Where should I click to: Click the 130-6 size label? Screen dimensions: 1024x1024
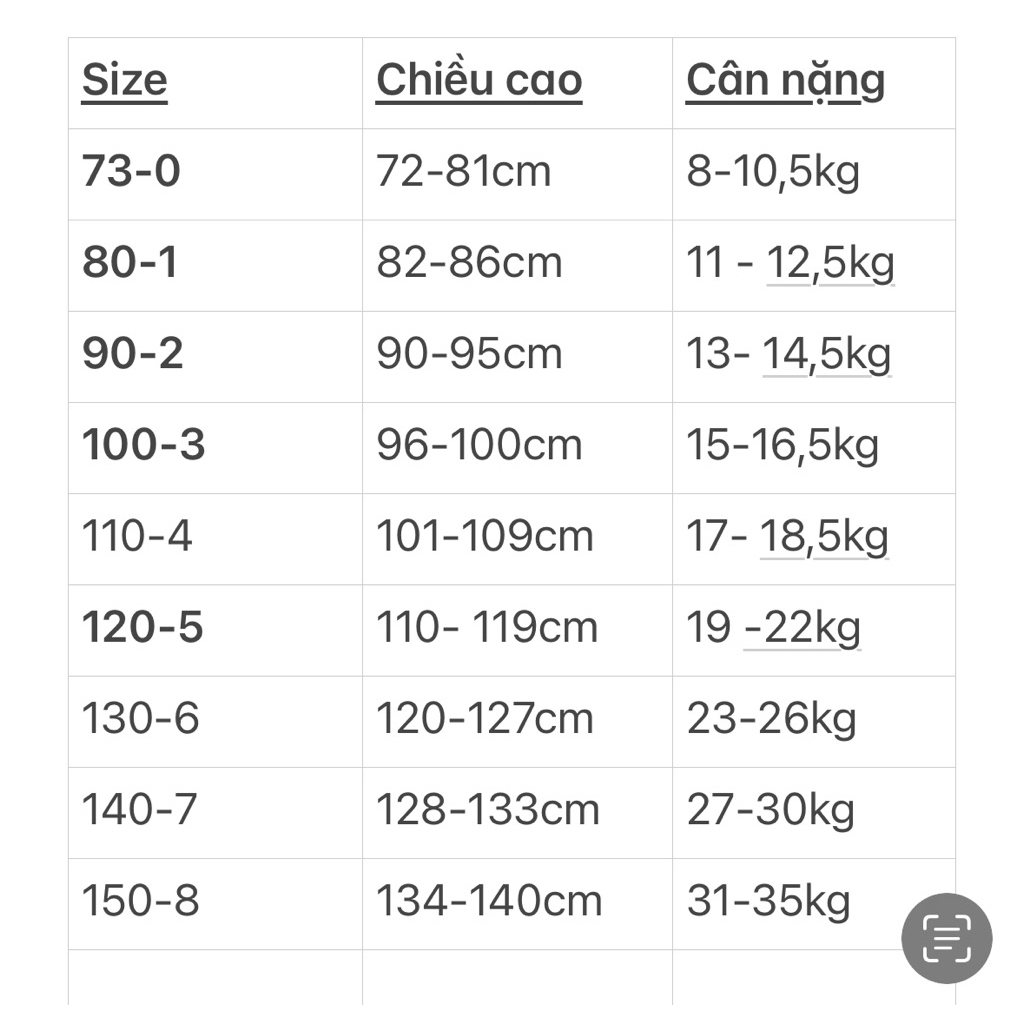click(x=140, y=719)
